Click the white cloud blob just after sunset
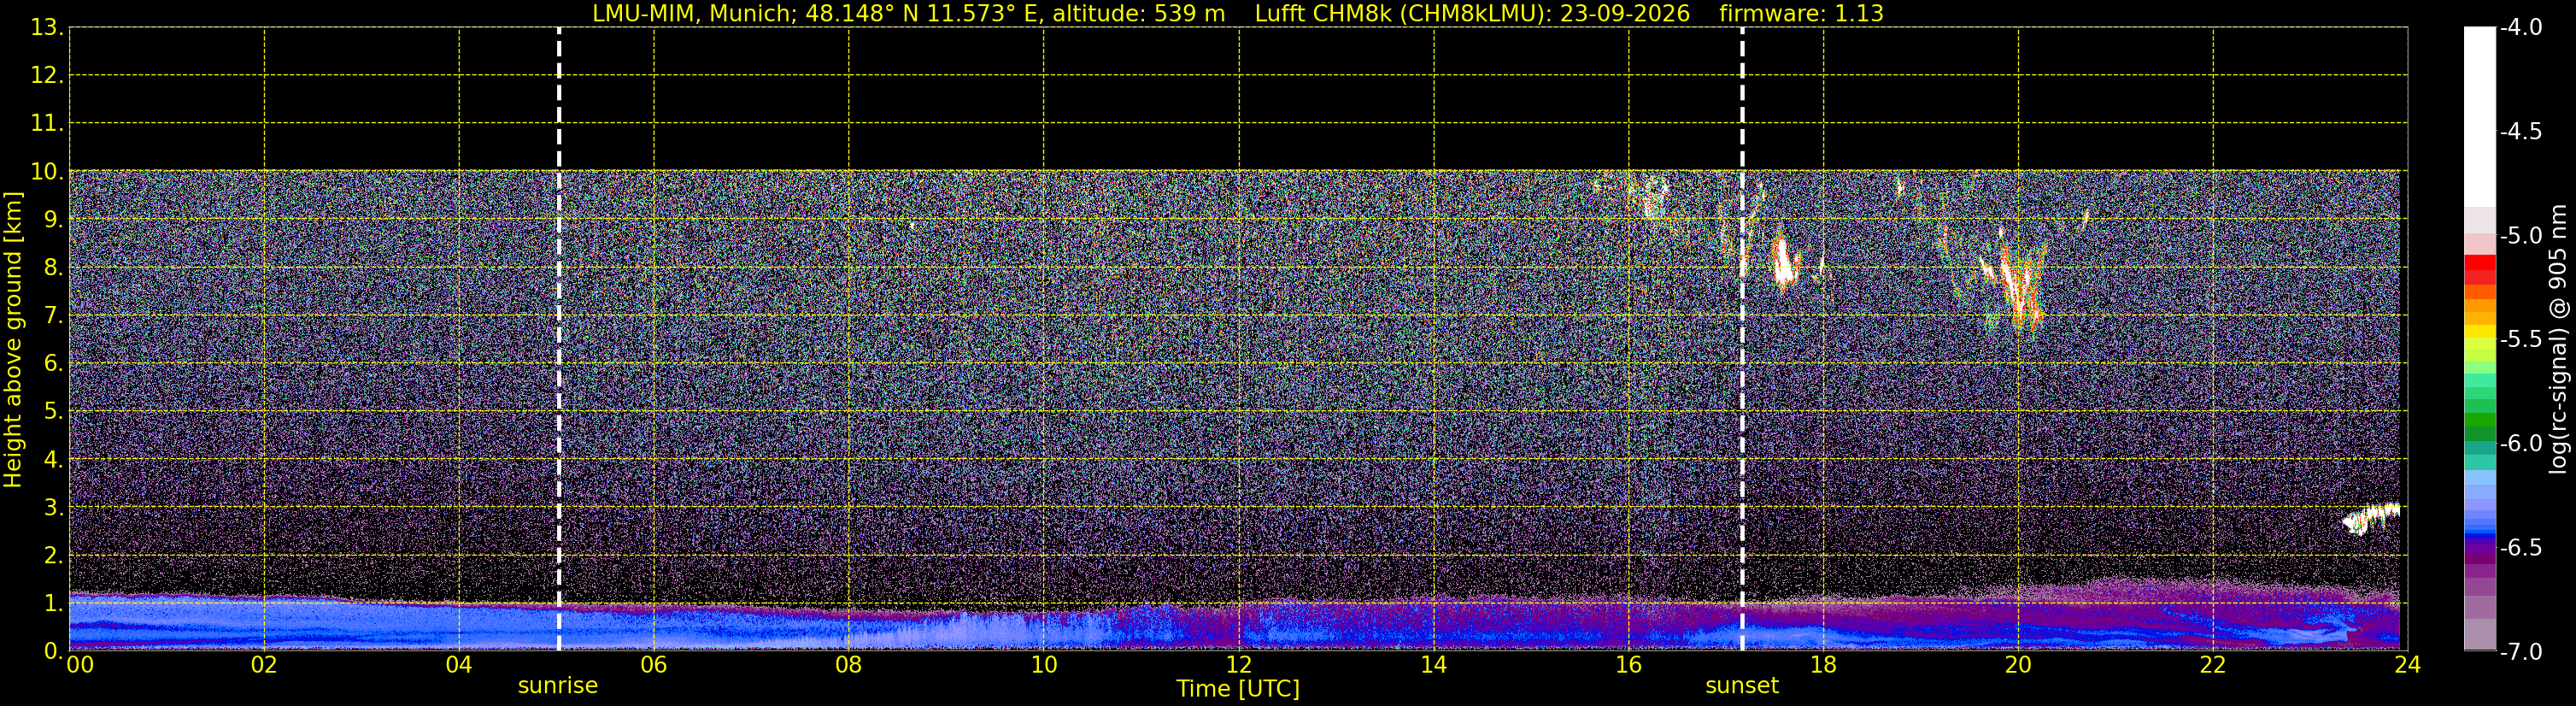Image resolution: width=2576 pixels, height=706 pixels. click(1784, 263)
